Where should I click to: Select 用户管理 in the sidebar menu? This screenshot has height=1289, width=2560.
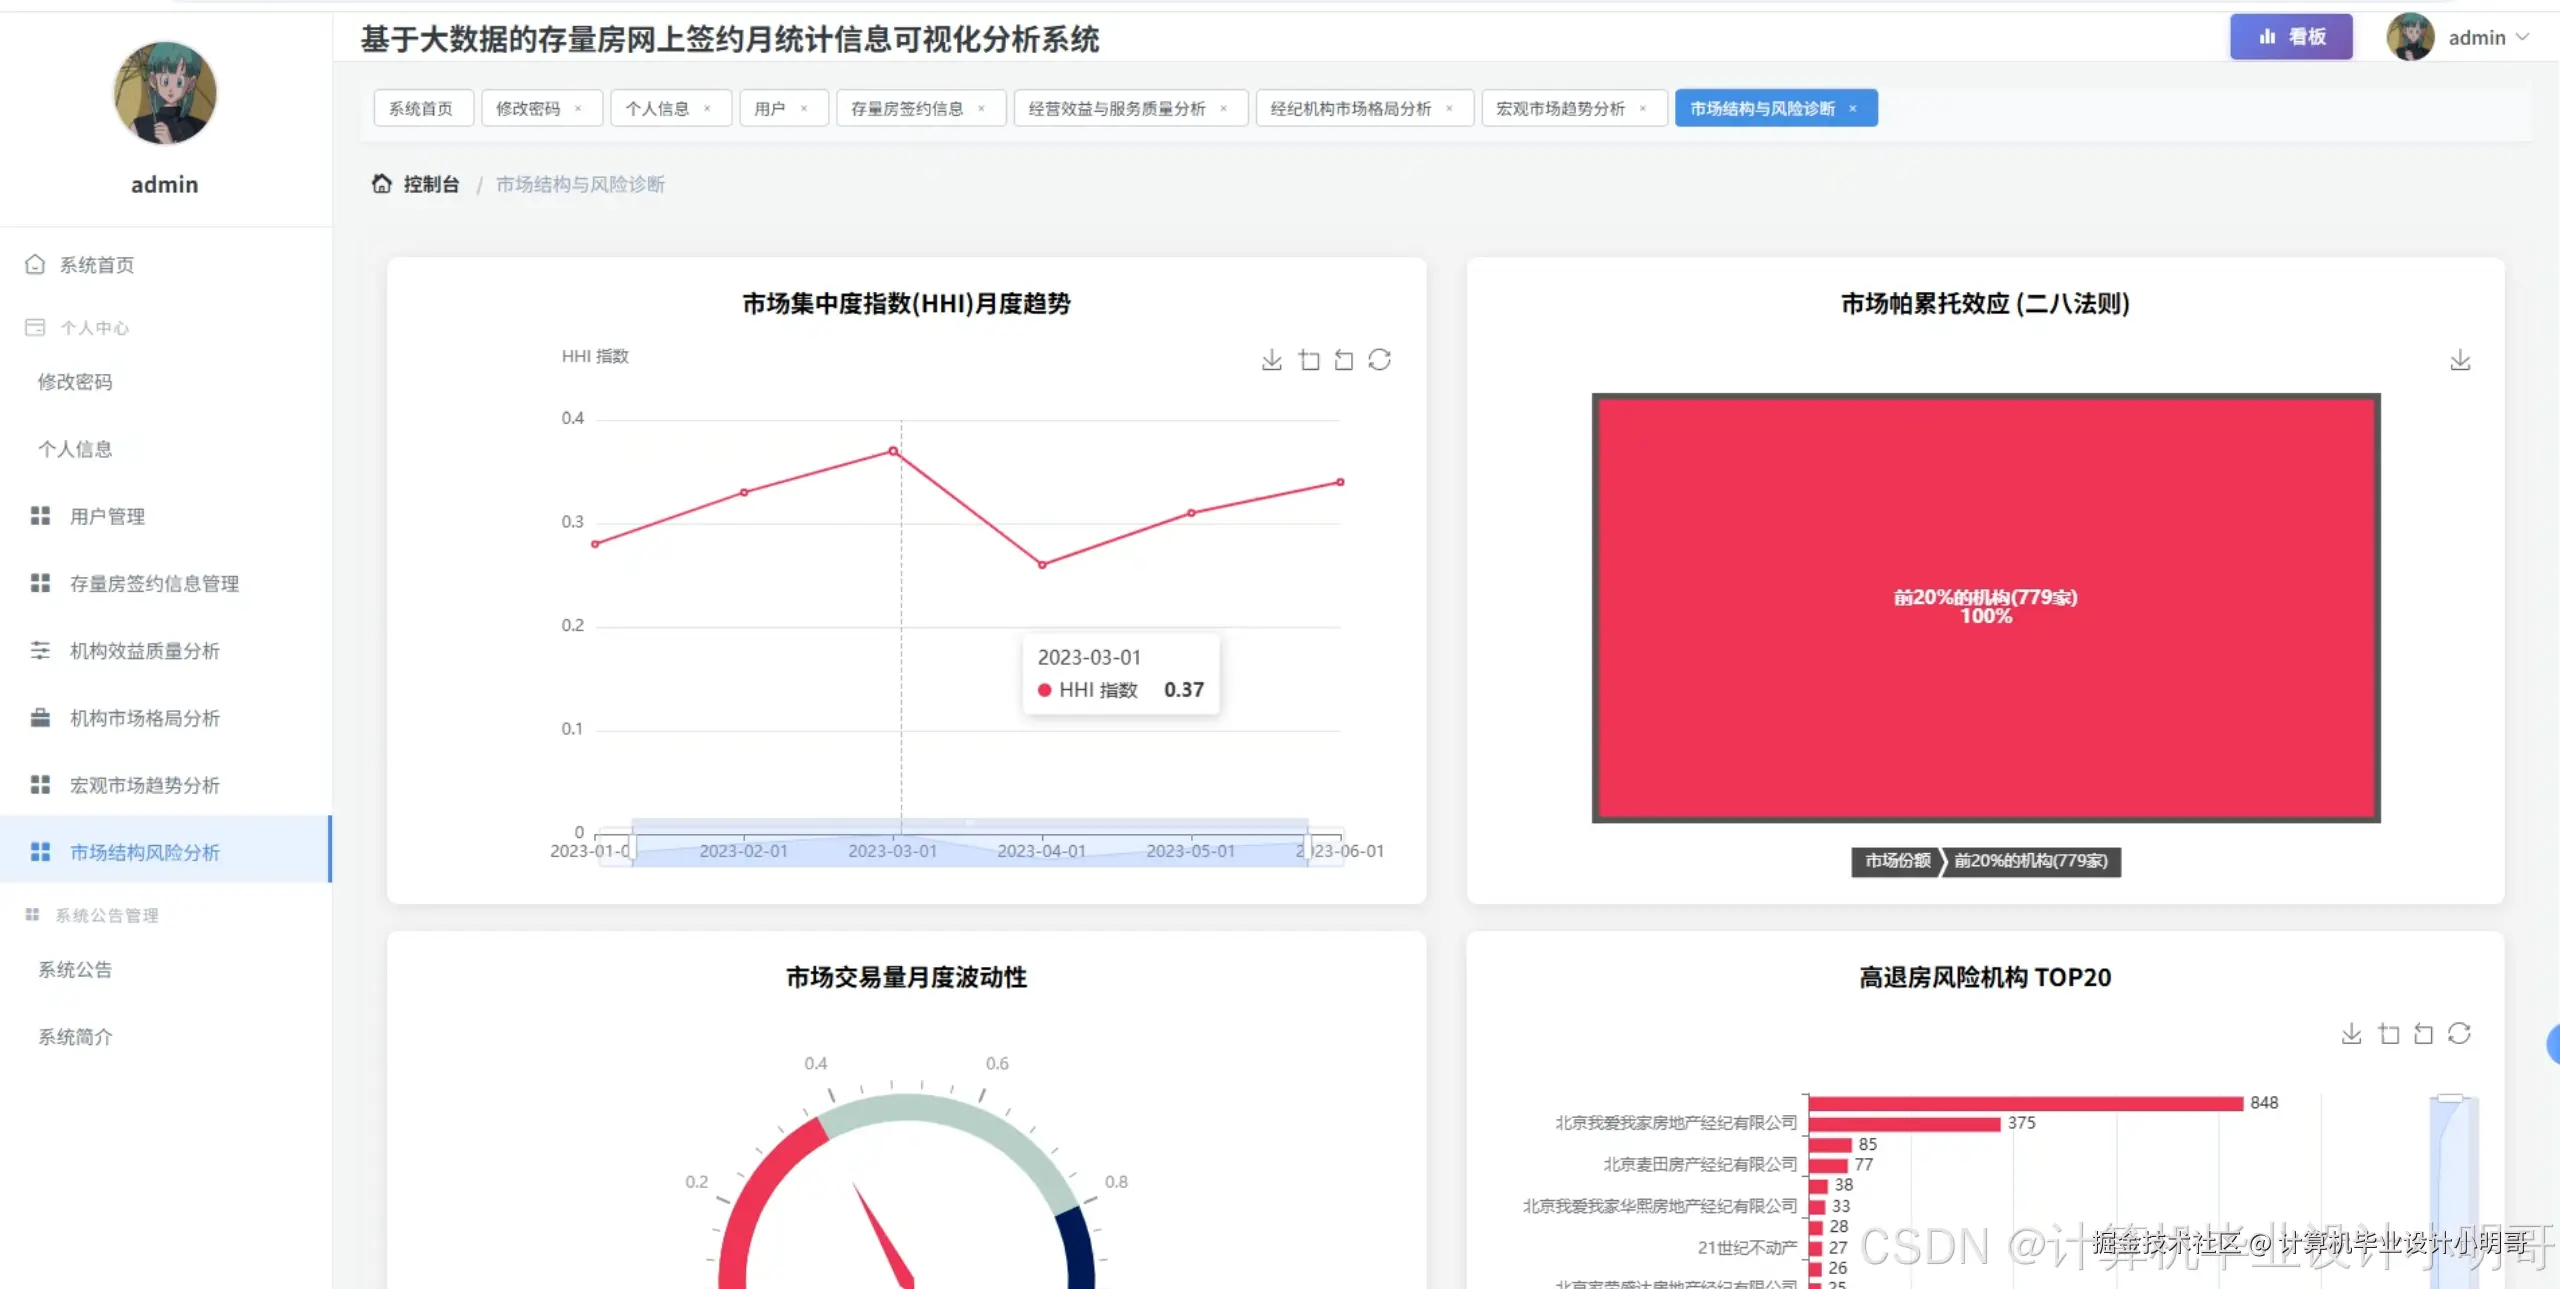[x=105, y=516]
